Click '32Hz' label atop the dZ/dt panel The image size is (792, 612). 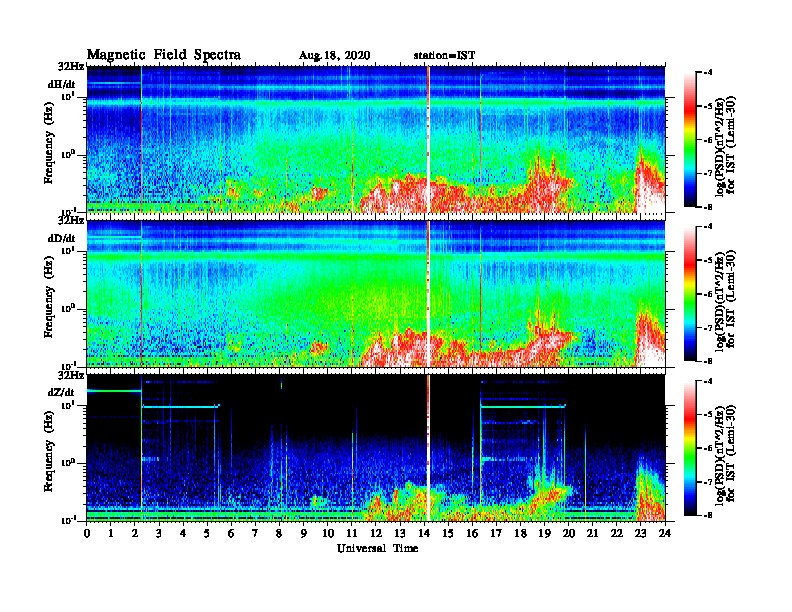click(x=71, y=375)
